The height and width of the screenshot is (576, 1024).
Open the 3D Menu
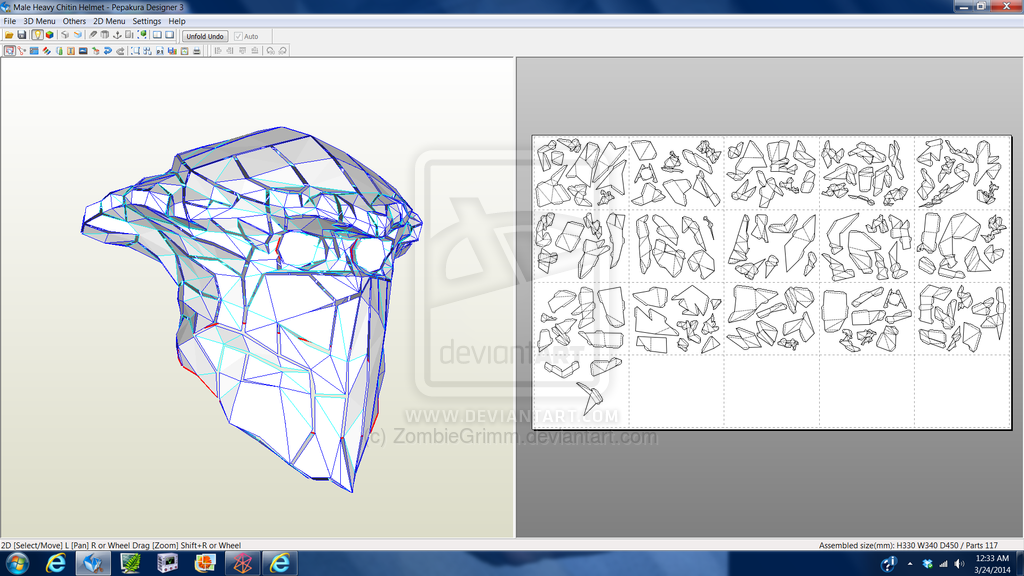[39, 21]
